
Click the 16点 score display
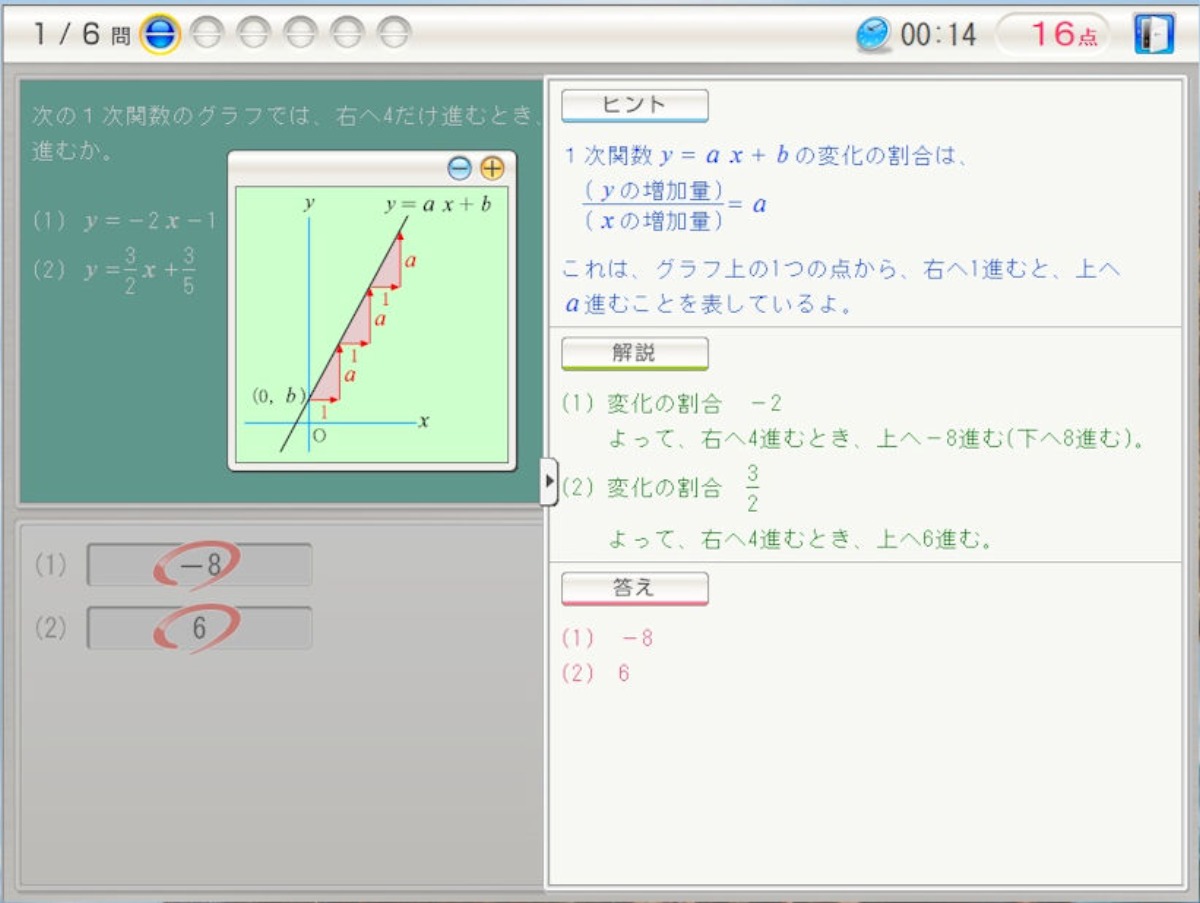[x=1052, y=35]
